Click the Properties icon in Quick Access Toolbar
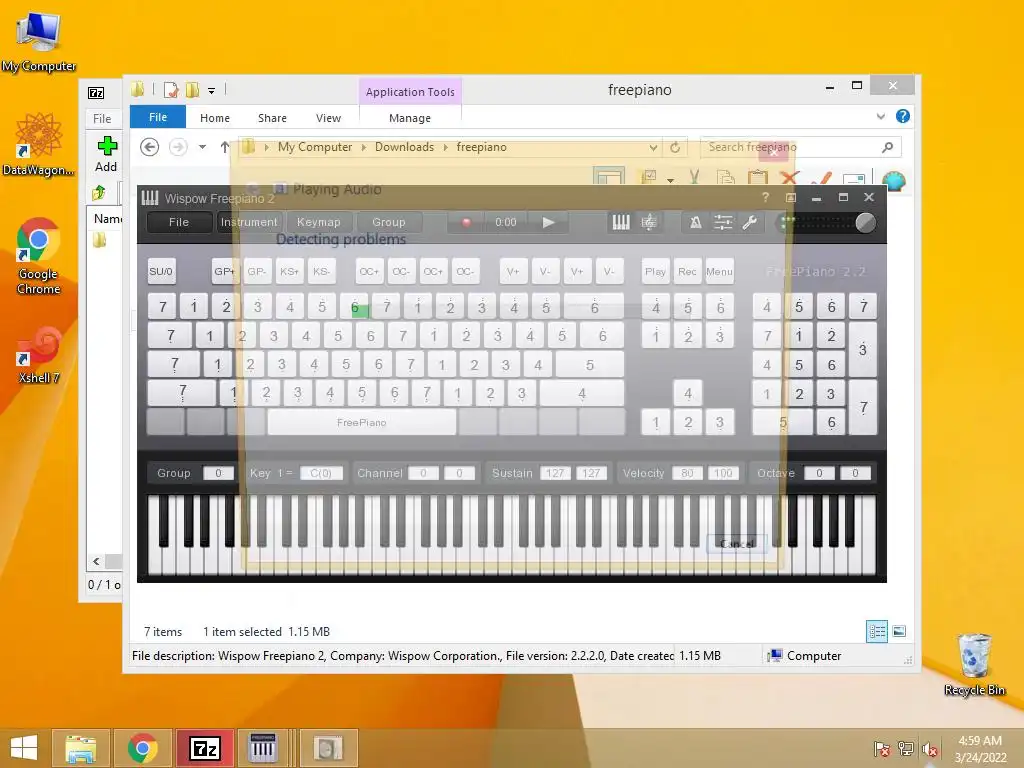Screen dimensions: 1024x768 pos(171,90)
